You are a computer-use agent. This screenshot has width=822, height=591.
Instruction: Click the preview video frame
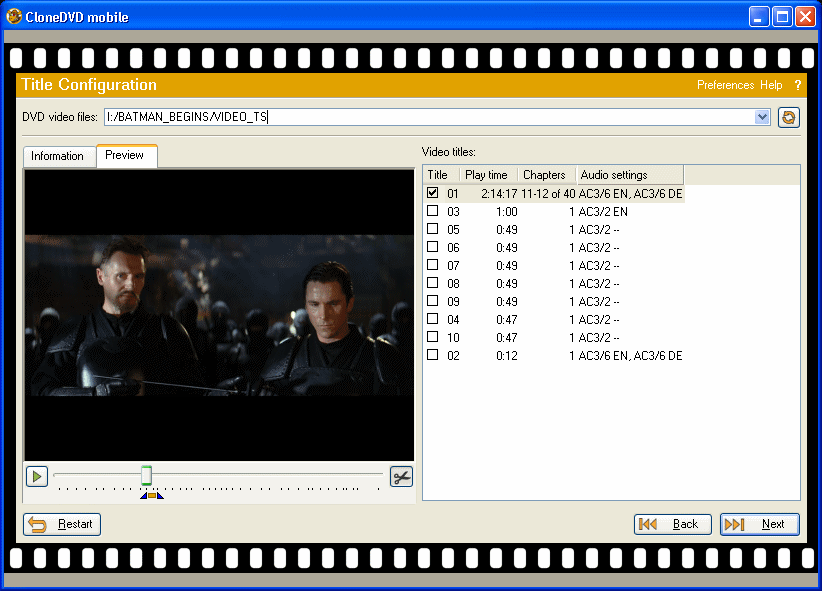[219, 315]
